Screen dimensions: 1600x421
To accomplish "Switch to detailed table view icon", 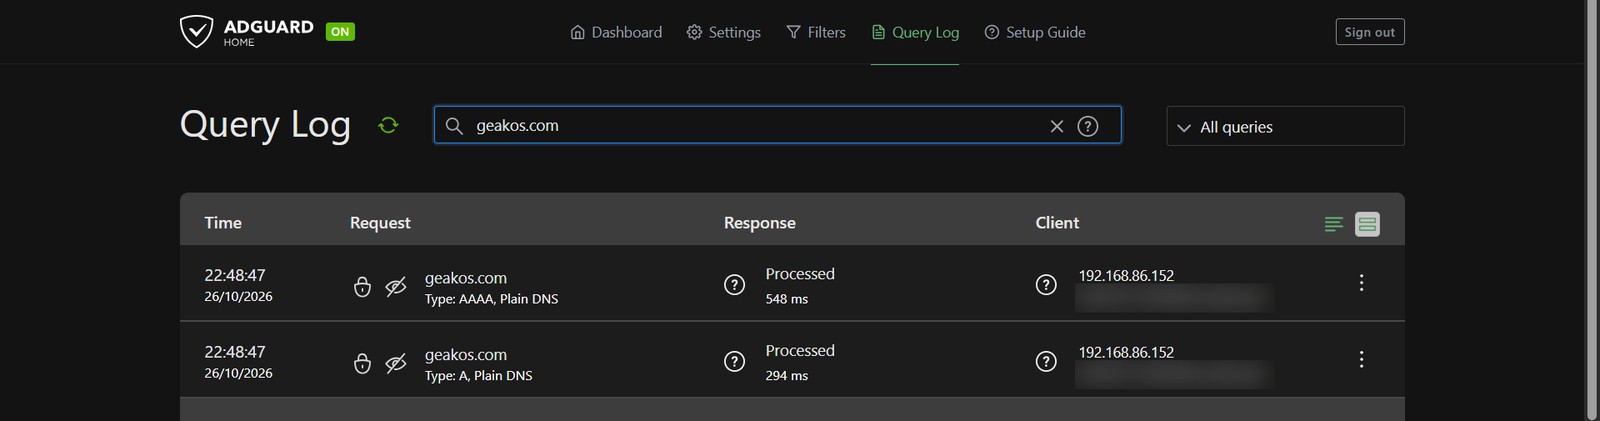I will [1367, 224].
